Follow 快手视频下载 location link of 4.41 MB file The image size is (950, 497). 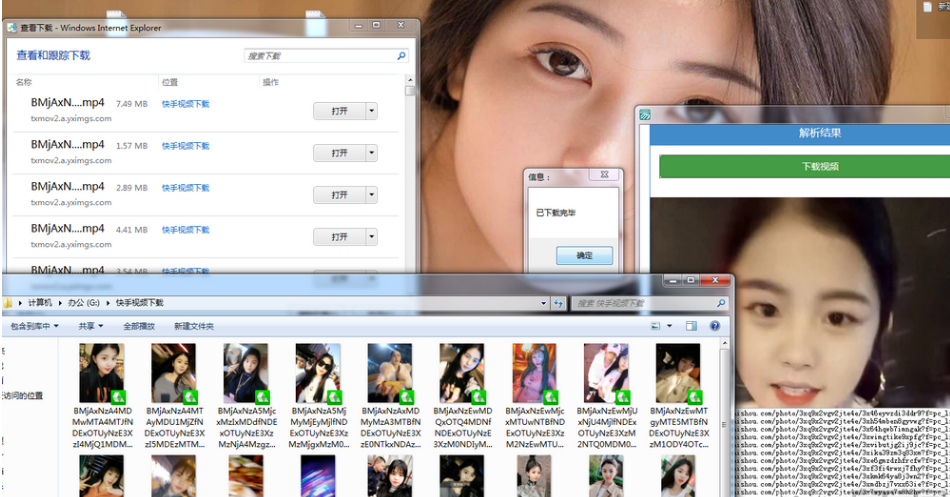click(x=185, y=230)
